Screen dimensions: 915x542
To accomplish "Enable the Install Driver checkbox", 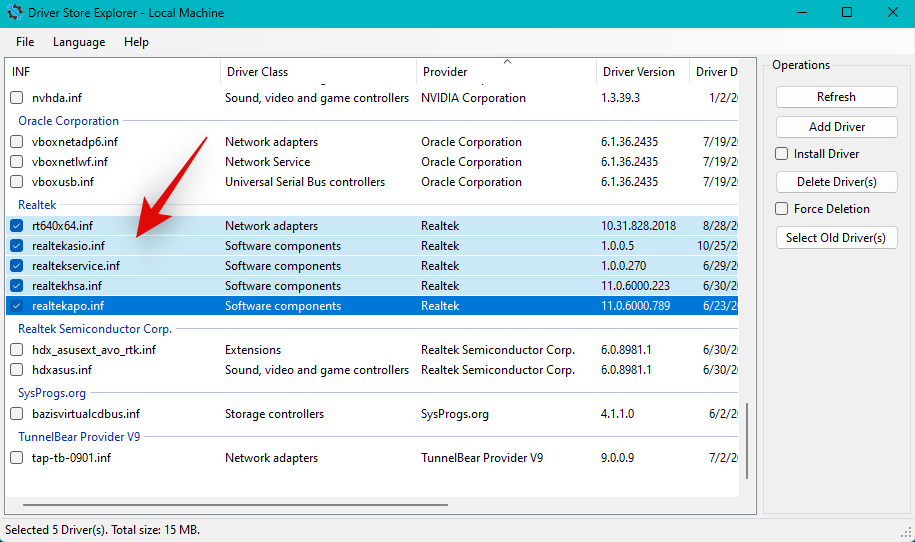I will 782,154.
